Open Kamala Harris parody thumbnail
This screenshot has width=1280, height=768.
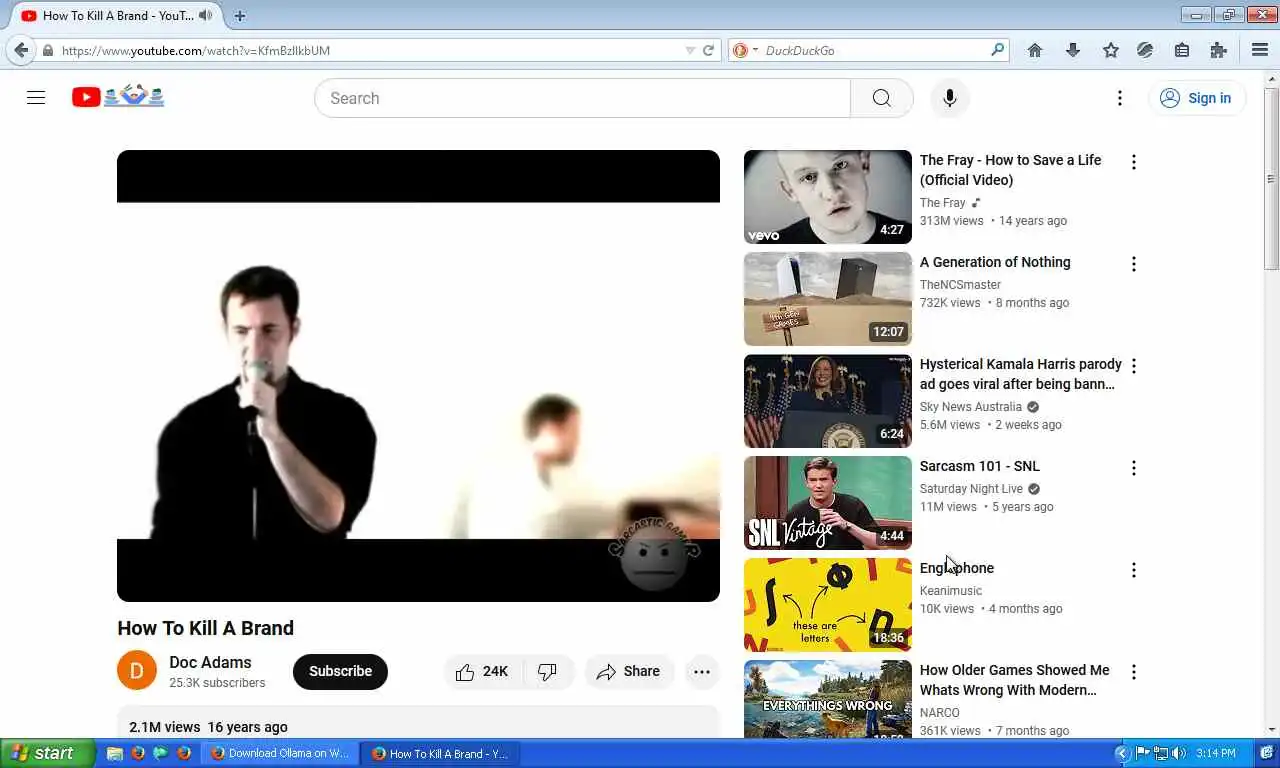point(828,401)
